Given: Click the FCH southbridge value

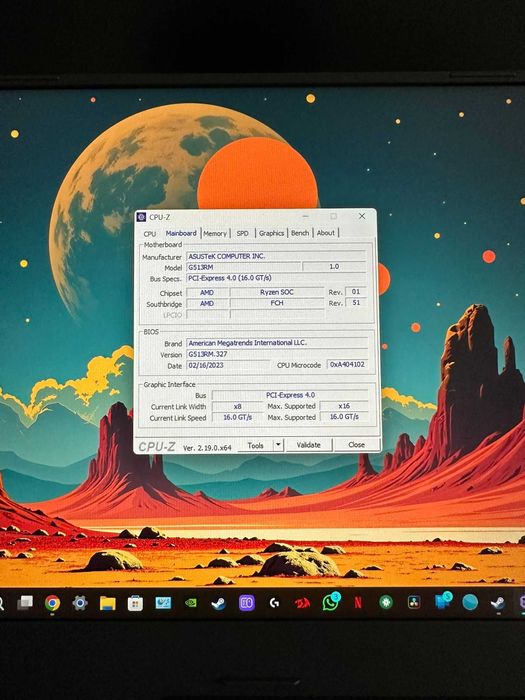Looking at the screenshot, I should pyautogui.click(x=277, y=303).
